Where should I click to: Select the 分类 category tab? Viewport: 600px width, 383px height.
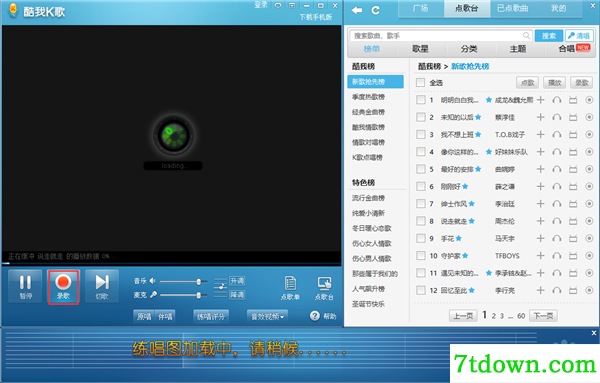(x=469, y=49)
